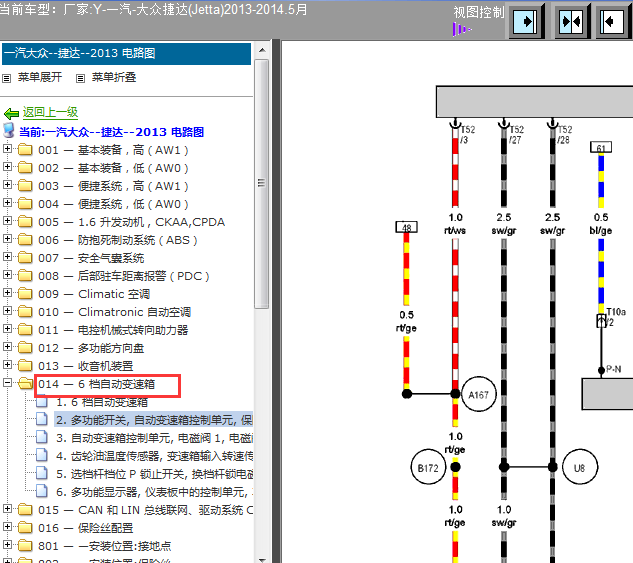633x563 pixels.
Task: Open page 4. 齿轮油温度传感器
Action: [155, 456]
